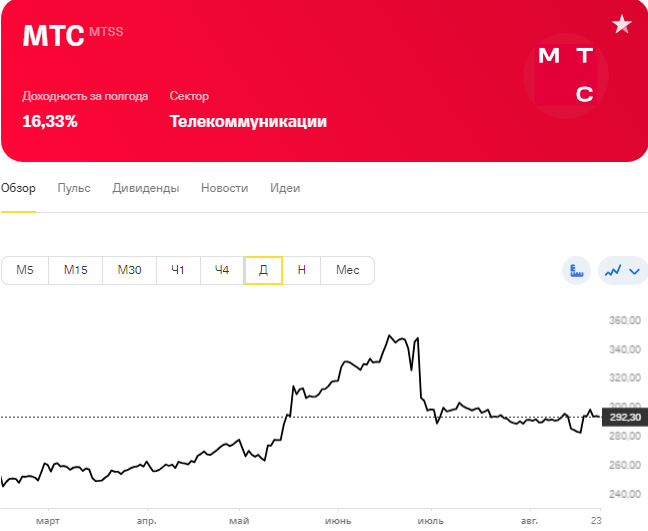Screen dimensions: 648x531
Task: Open the Пульс tab
Action: click(x=74, y=188)
